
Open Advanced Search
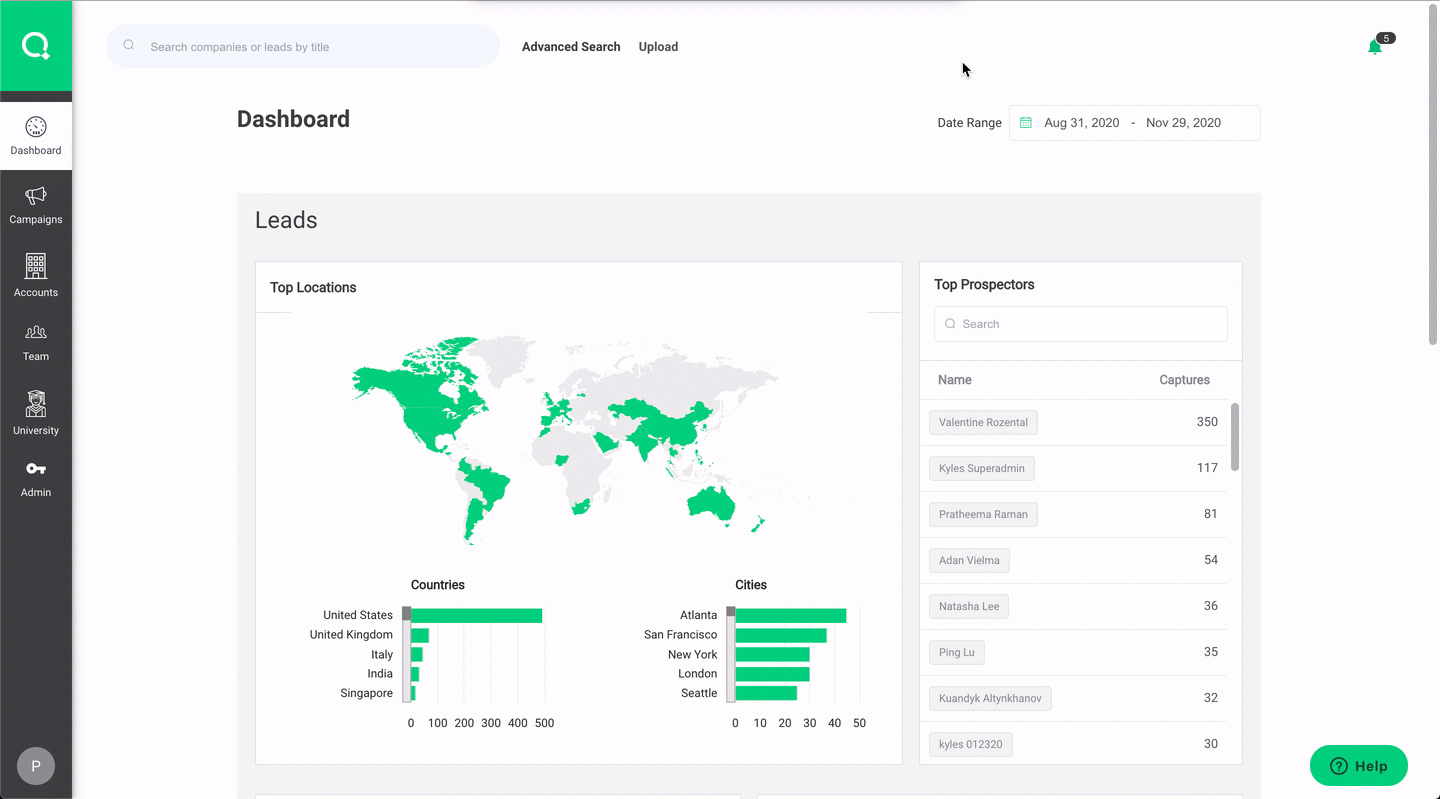(x=571, y=47)
